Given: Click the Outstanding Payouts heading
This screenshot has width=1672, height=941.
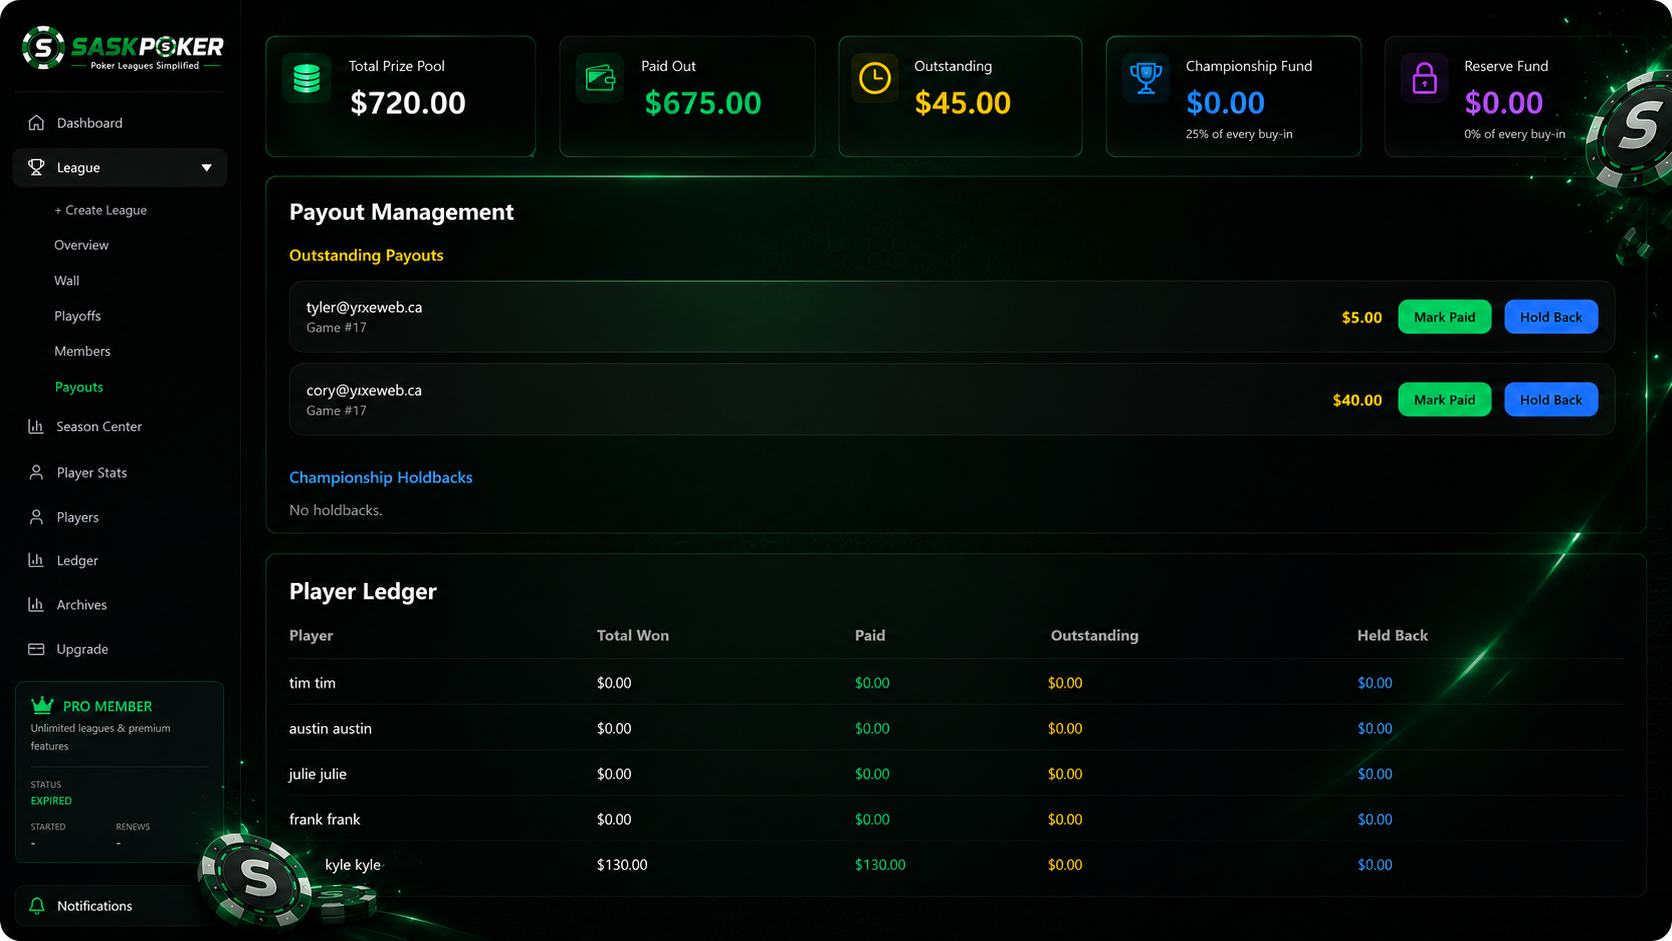Looking at the screenshot, I should (366, 256).
